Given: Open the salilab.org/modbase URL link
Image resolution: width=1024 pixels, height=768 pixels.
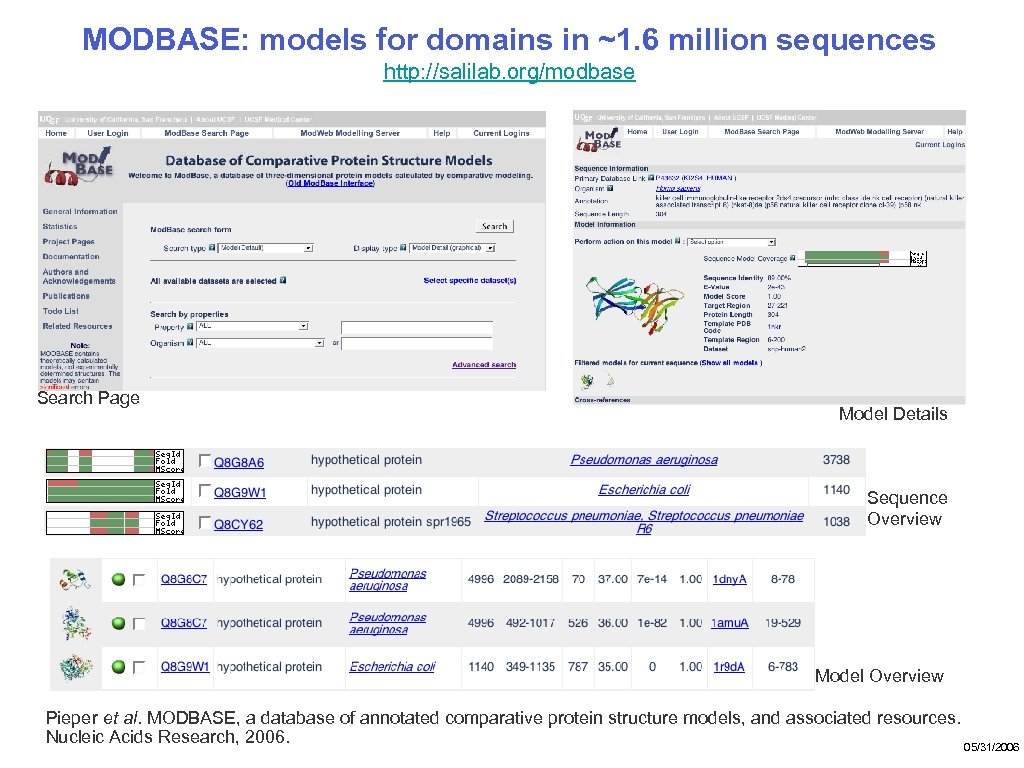Looking at the screenshot, I should pyautogui.click(x=509, y=71).
